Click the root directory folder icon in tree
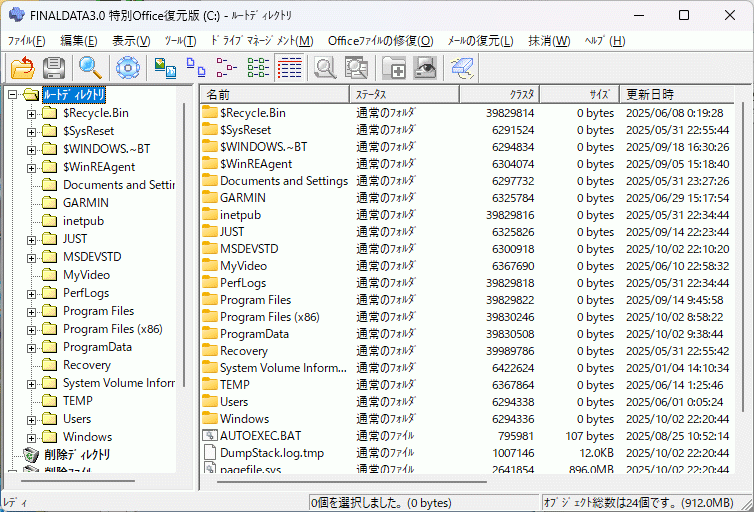This screenshot has height=512, width=754. (x=31, y=95)
